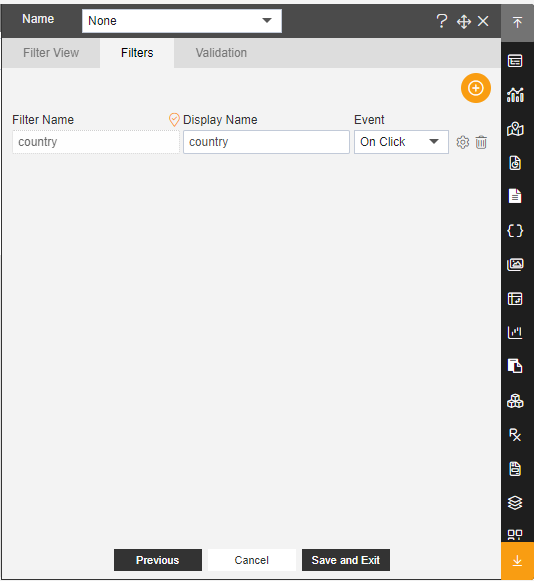This screenshot has width=534, height=581.
Task: Click the Previous button
Action: (158, 560)
